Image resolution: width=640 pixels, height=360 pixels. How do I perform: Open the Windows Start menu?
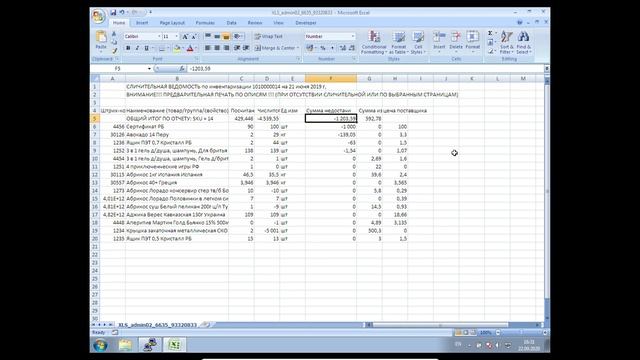(100, 345)
